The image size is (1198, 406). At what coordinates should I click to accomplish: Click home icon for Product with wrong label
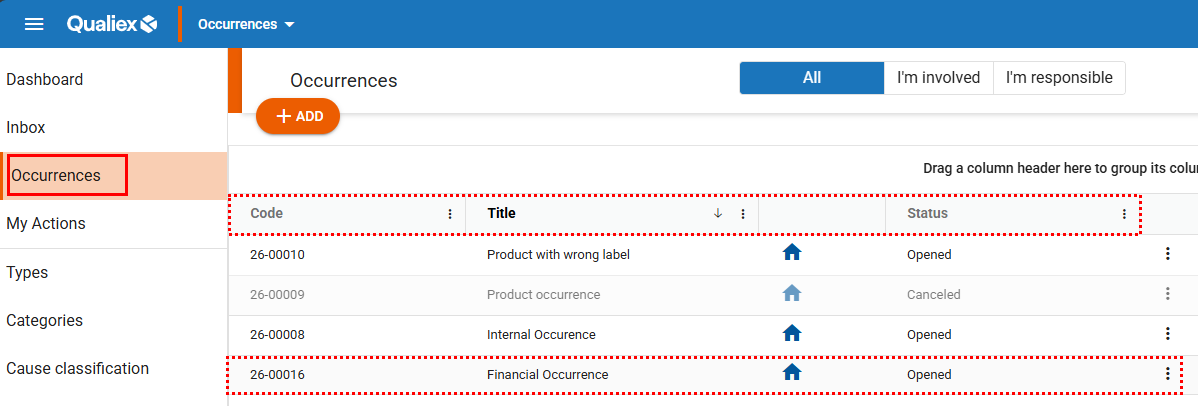tap(792, 253)
